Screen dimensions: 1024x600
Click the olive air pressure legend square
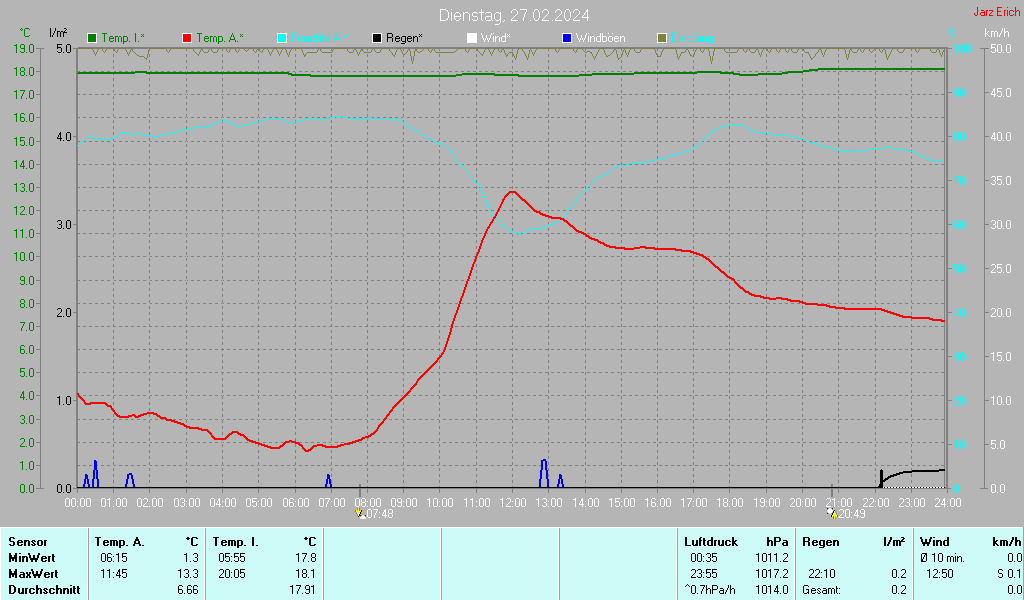[x=661, y=38]
